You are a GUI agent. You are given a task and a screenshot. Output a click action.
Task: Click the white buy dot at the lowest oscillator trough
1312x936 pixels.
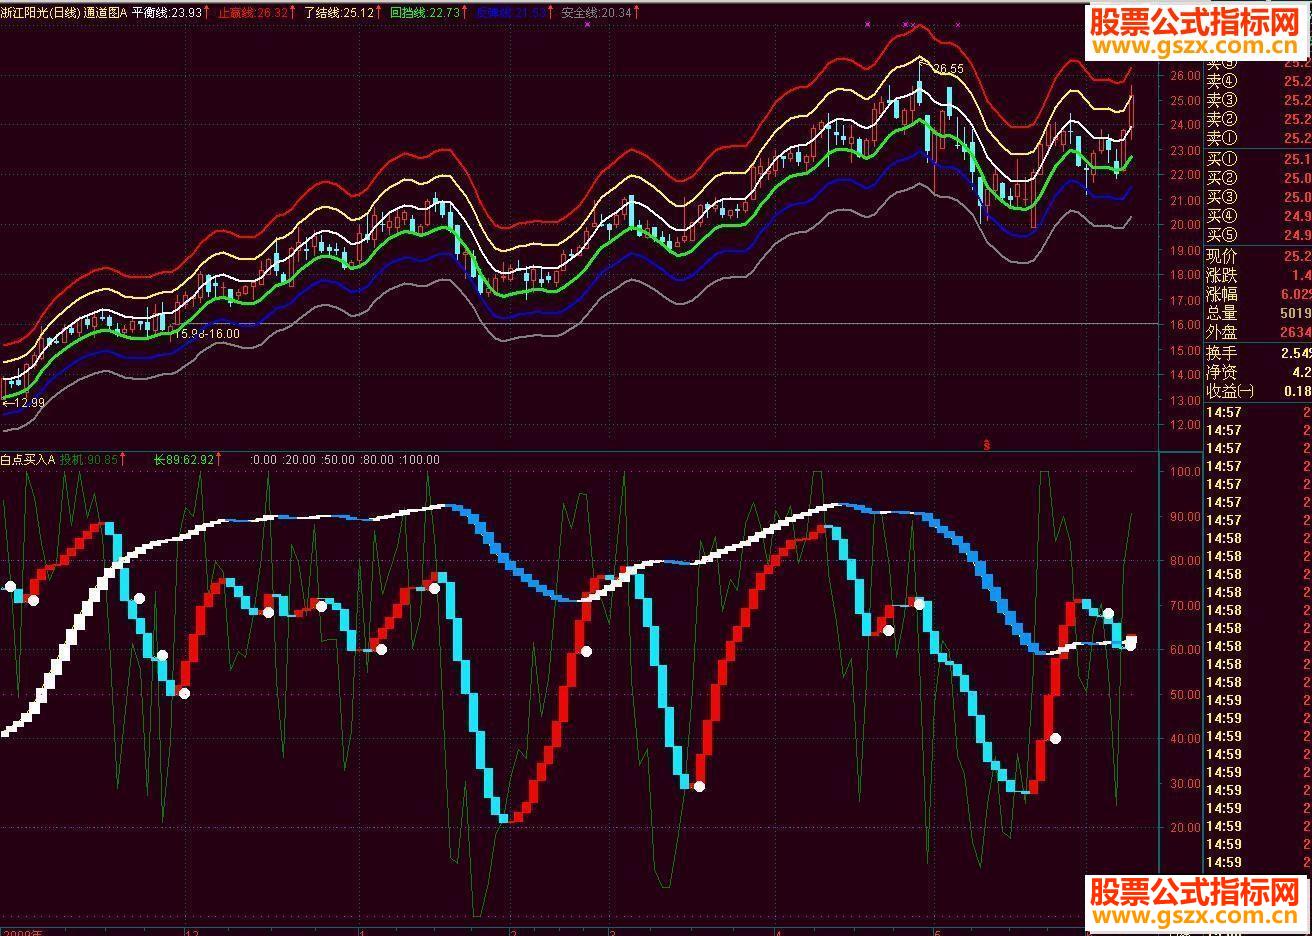[x=699, y=786]
